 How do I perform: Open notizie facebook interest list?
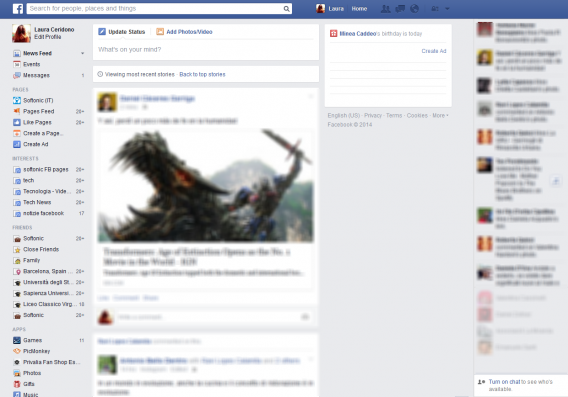coord(43,213)
